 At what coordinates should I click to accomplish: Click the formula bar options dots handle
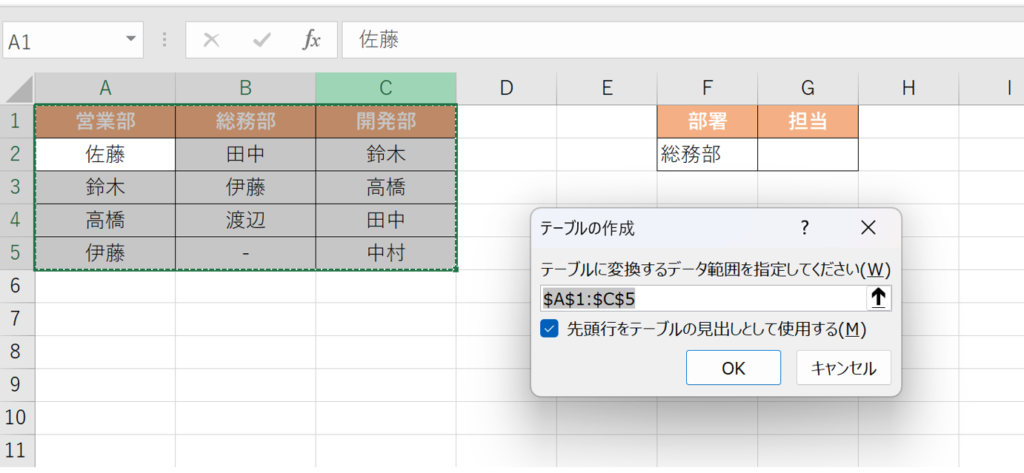coord(165,40)
